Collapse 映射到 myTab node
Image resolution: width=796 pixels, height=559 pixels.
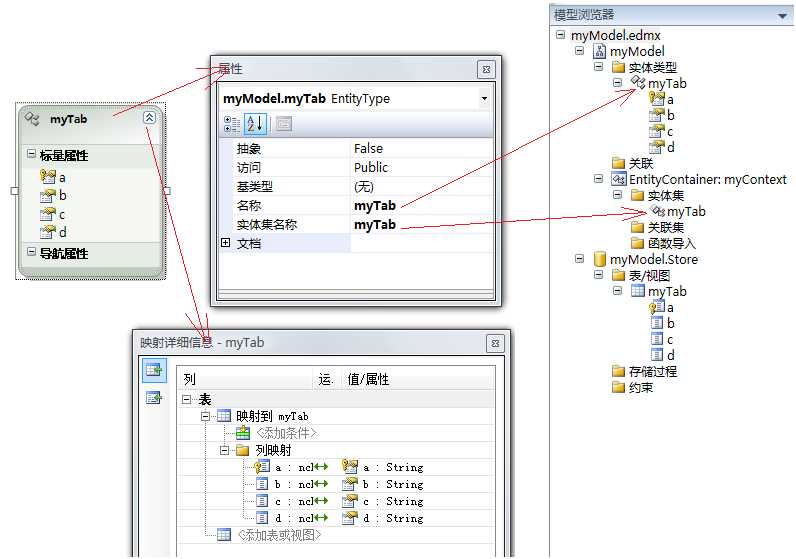205,416
